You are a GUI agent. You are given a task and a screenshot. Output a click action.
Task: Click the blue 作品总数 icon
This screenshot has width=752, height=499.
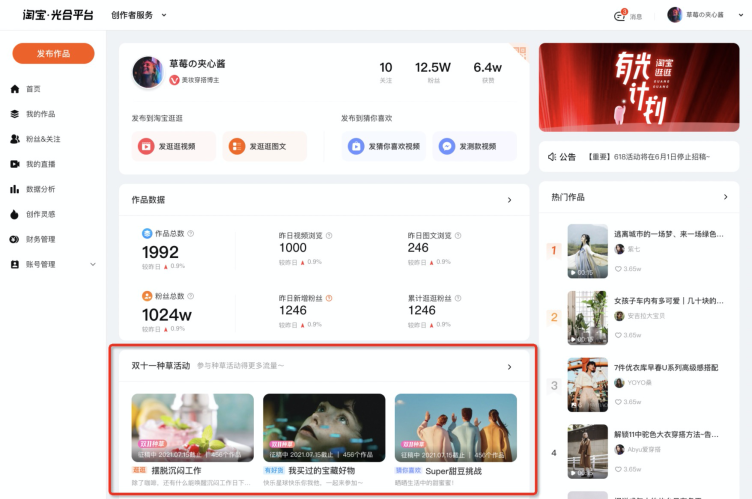click(x=147, y=234)
